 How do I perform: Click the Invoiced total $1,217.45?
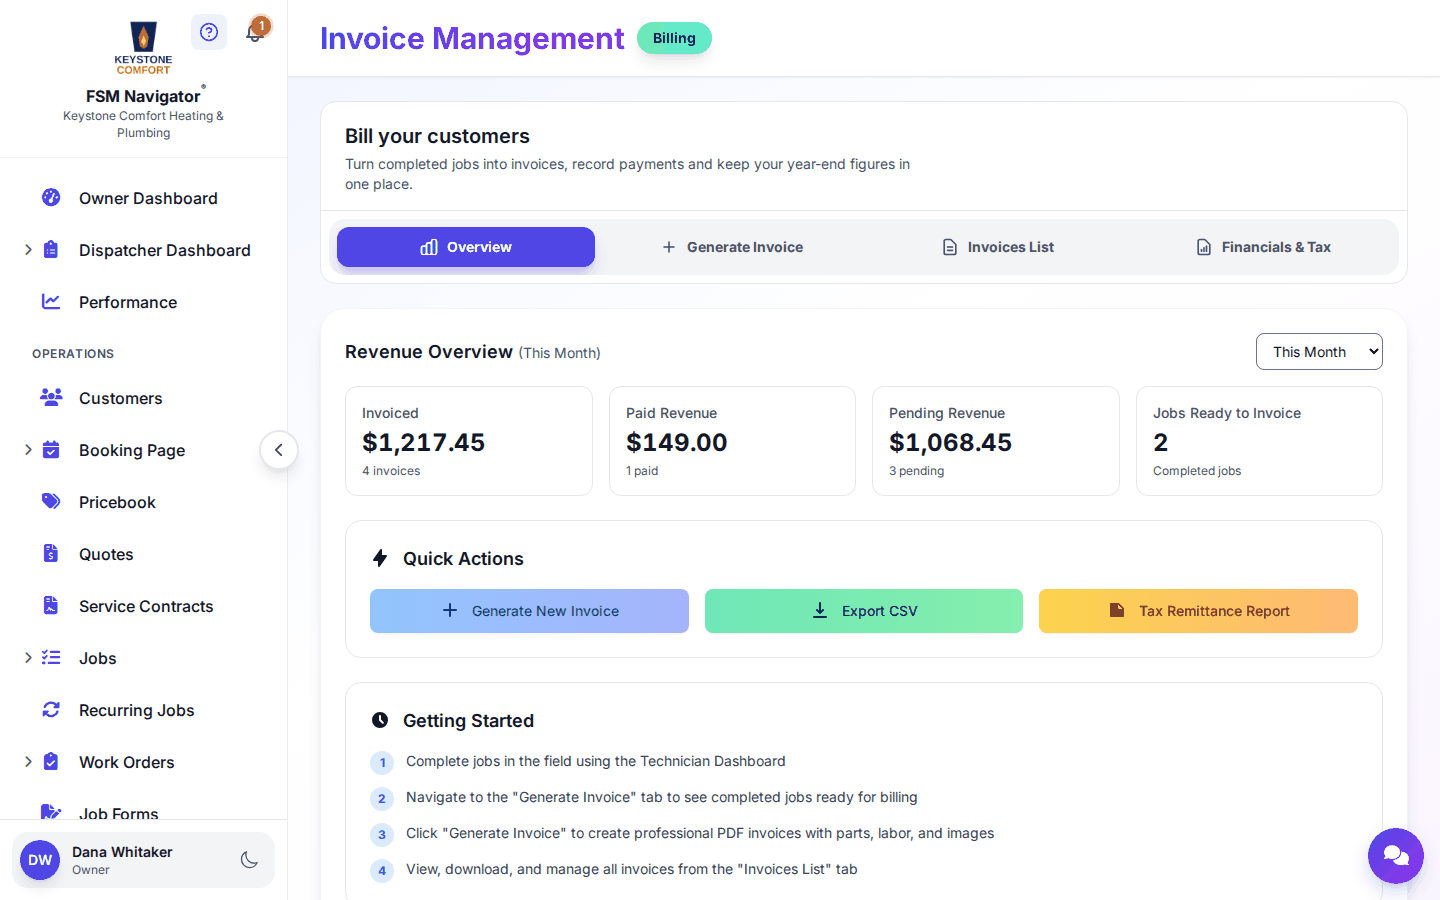pos(423,442)
